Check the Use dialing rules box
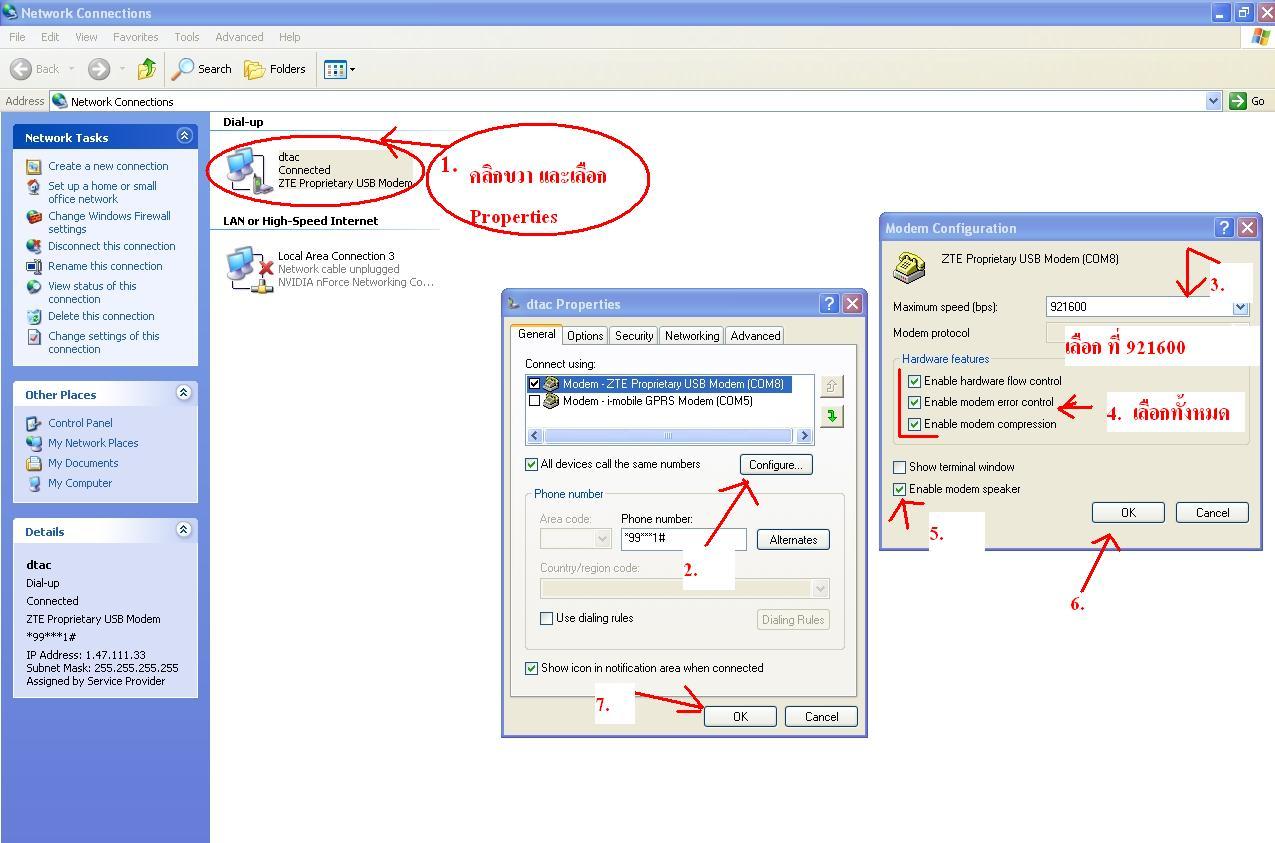Viewport: 1275px width, 843px height. point(547,618)
